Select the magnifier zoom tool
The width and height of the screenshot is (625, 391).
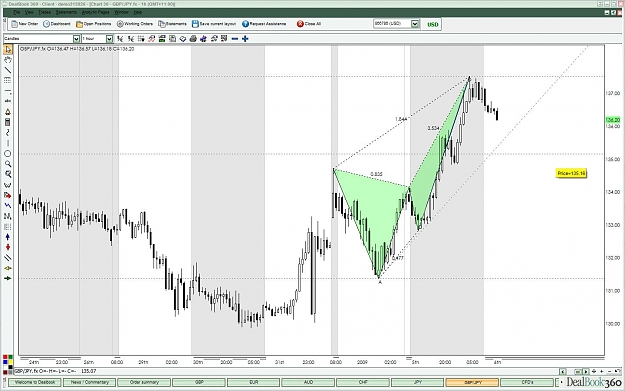8,164
